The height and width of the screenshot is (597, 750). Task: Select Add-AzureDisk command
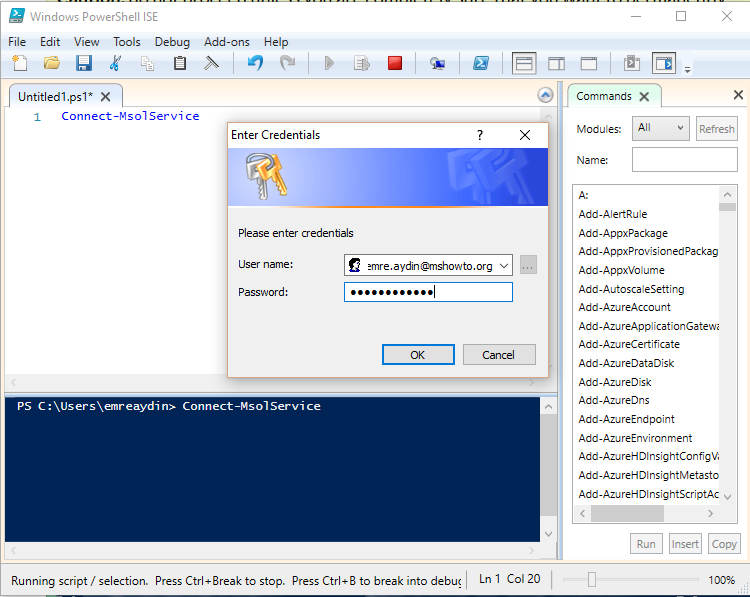pyautogui.click(x=615, y=382)
